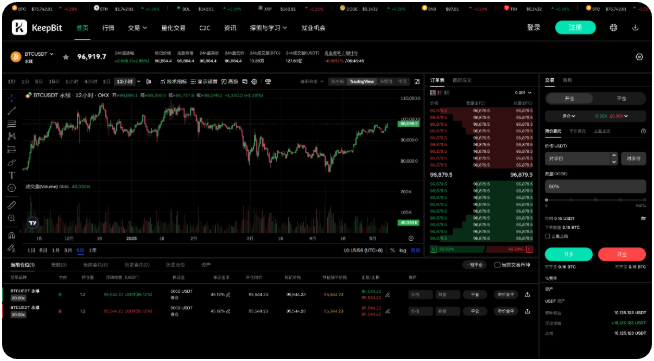Expand the BTCUSDT trading pair dropdown

click(52, 54)
